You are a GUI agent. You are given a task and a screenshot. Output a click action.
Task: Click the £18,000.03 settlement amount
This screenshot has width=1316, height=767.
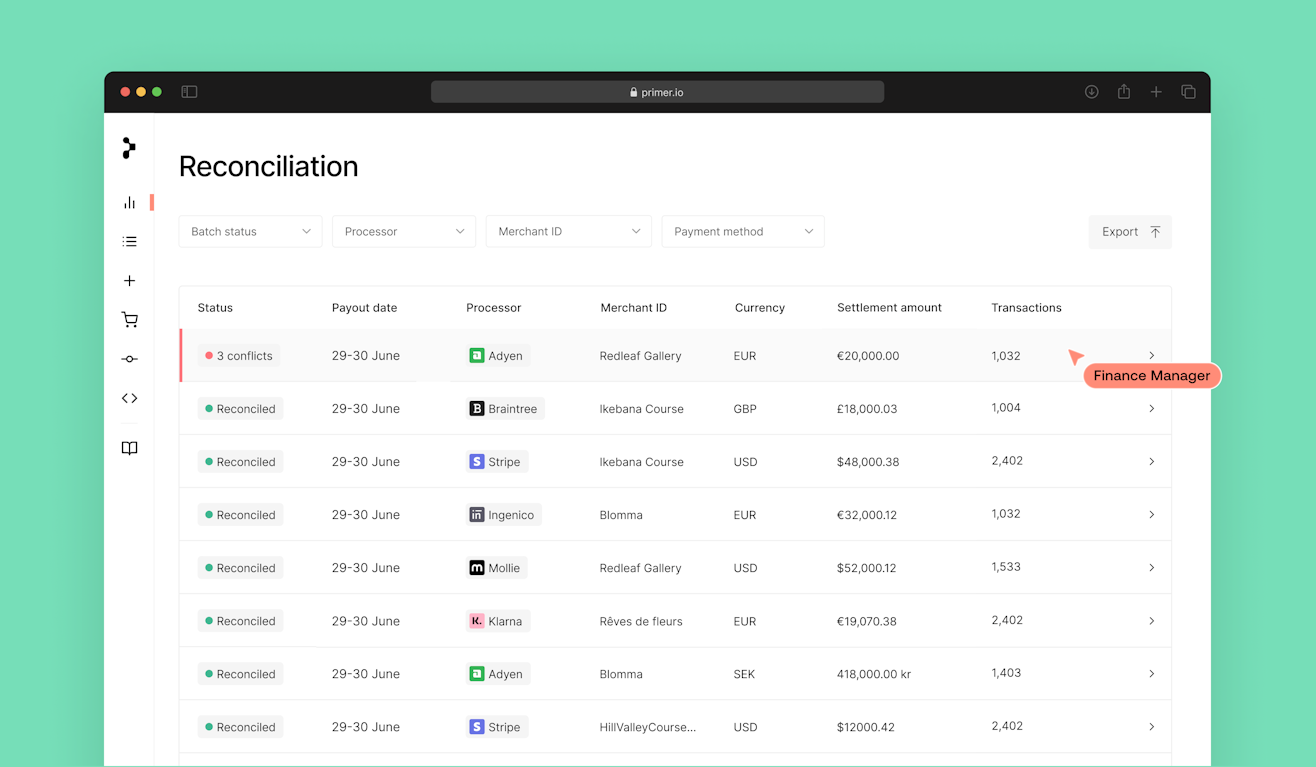tap(867, 409)
